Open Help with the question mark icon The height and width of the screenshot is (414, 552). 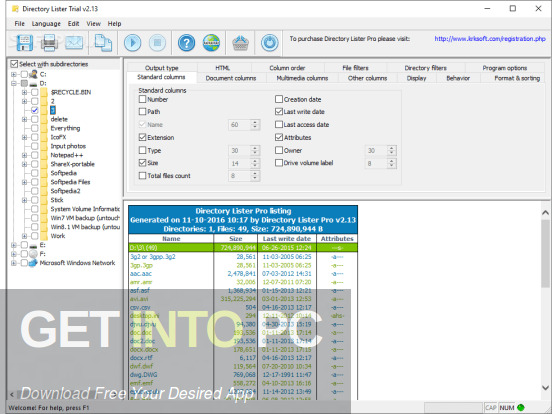pos(187,43)
